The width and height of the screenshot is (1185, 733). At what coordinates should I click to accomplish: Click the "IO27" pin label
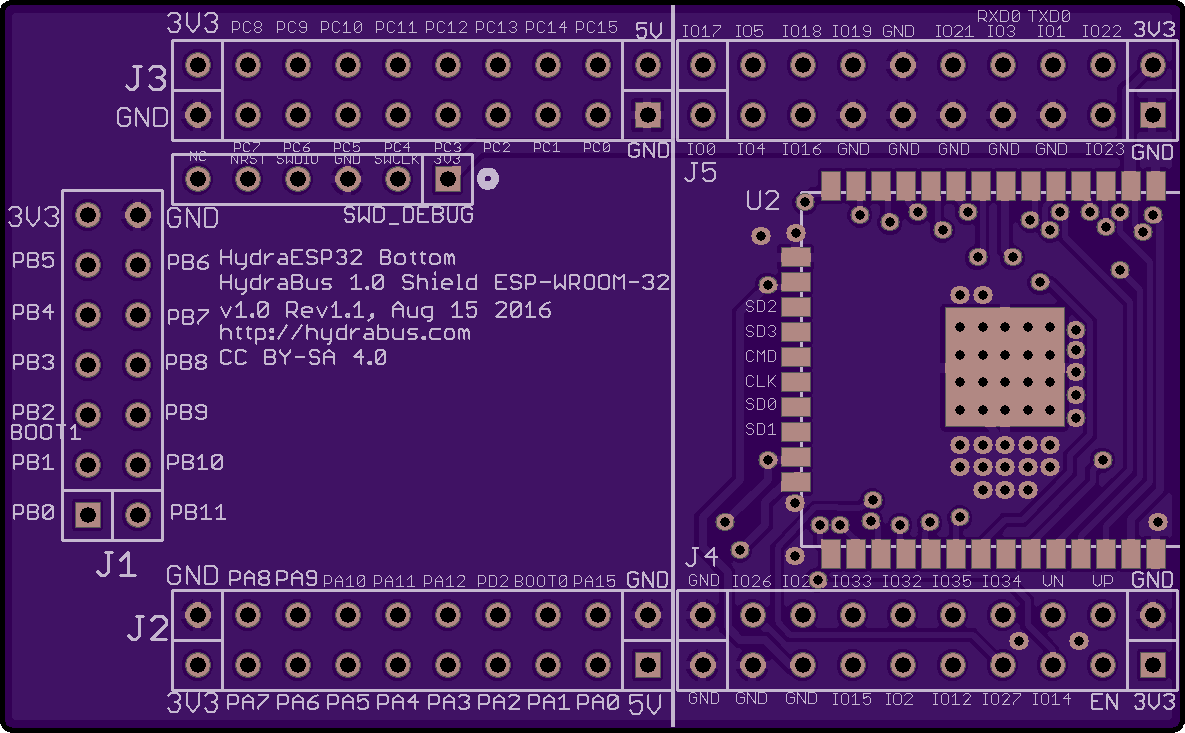pyautogui.click(x=1001, y=699)
